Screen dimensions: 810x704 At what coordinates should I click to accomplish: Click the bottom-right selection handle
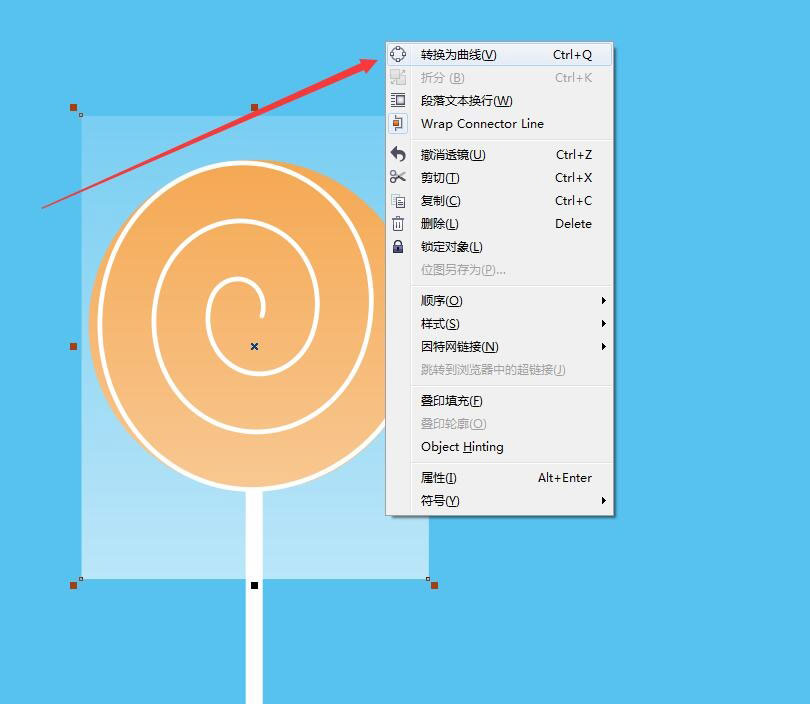[x=434, y=585]
